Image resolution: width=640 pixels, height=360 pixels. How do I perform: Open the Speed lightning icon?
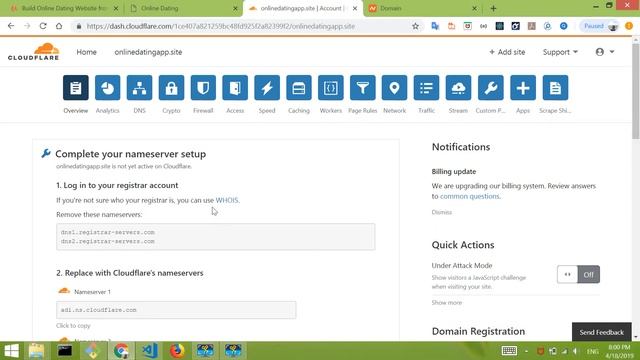pyautogui.click(x=267, y=88)
